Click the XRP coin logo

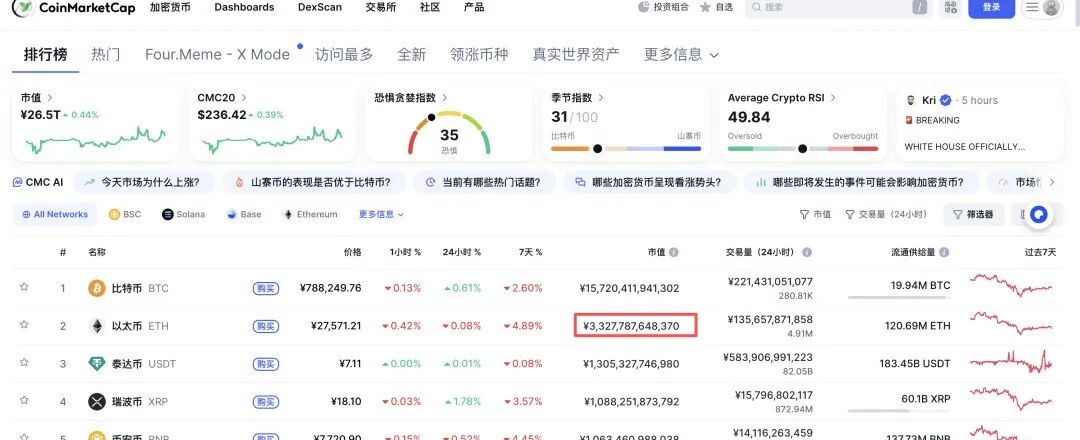(97, 401)
